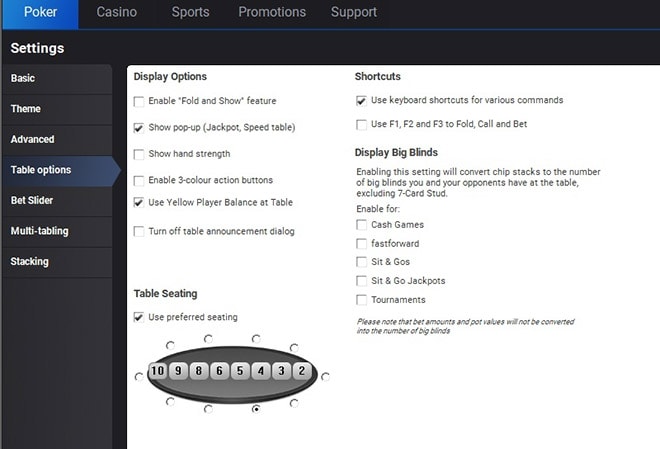This screenshot has width=660, height=449.
Task: Enable the "Fold and Show" feature
Action: [x=139, y=101]
